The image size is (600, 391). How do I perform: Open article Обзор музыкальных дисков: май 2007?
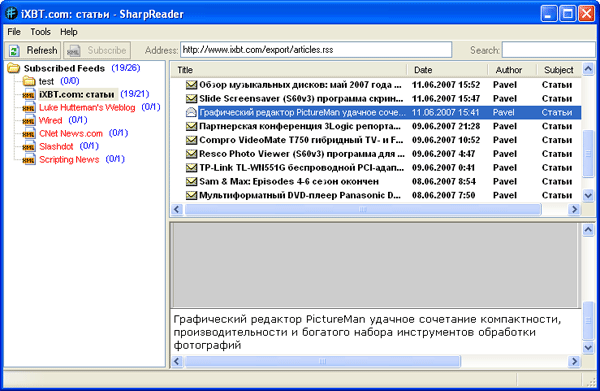click(300, 85)
